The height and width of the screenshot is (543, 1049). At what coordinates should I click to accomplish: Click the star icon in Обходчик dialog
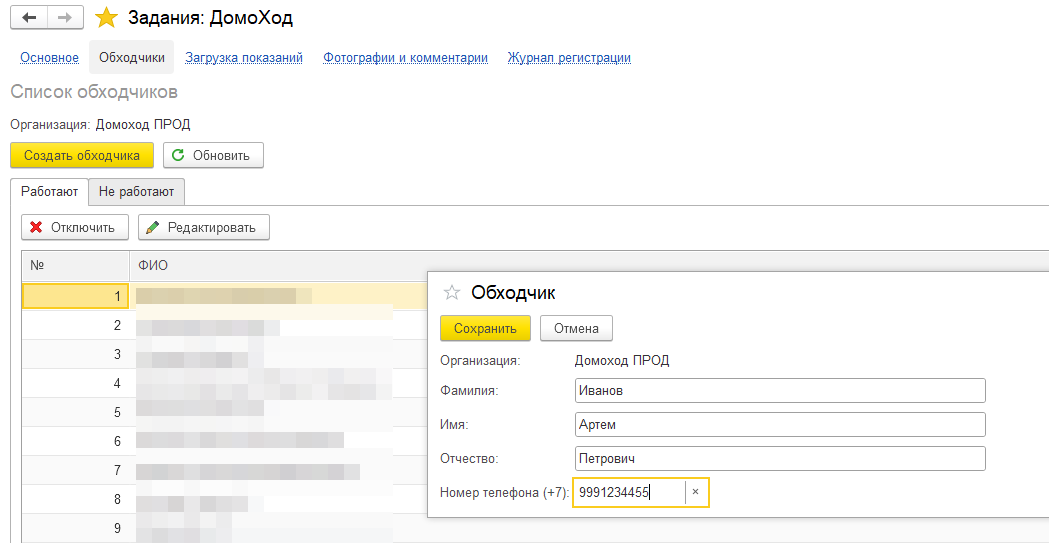tap(452, 293)
